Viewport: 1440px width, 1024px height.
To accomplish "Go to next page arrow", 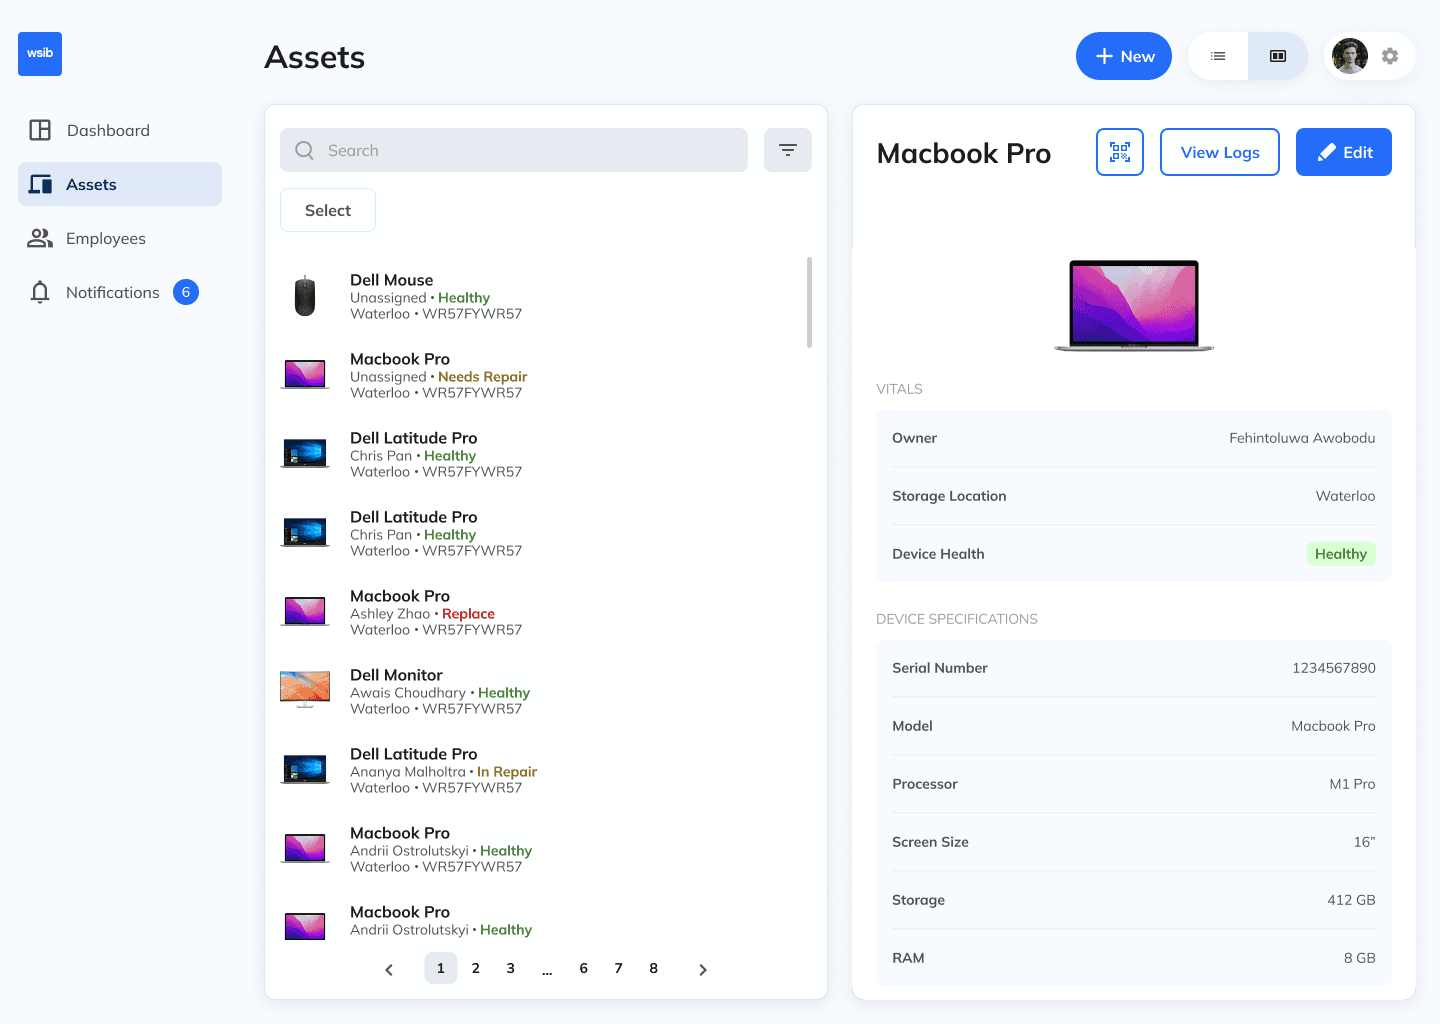I will pos(703,969).
